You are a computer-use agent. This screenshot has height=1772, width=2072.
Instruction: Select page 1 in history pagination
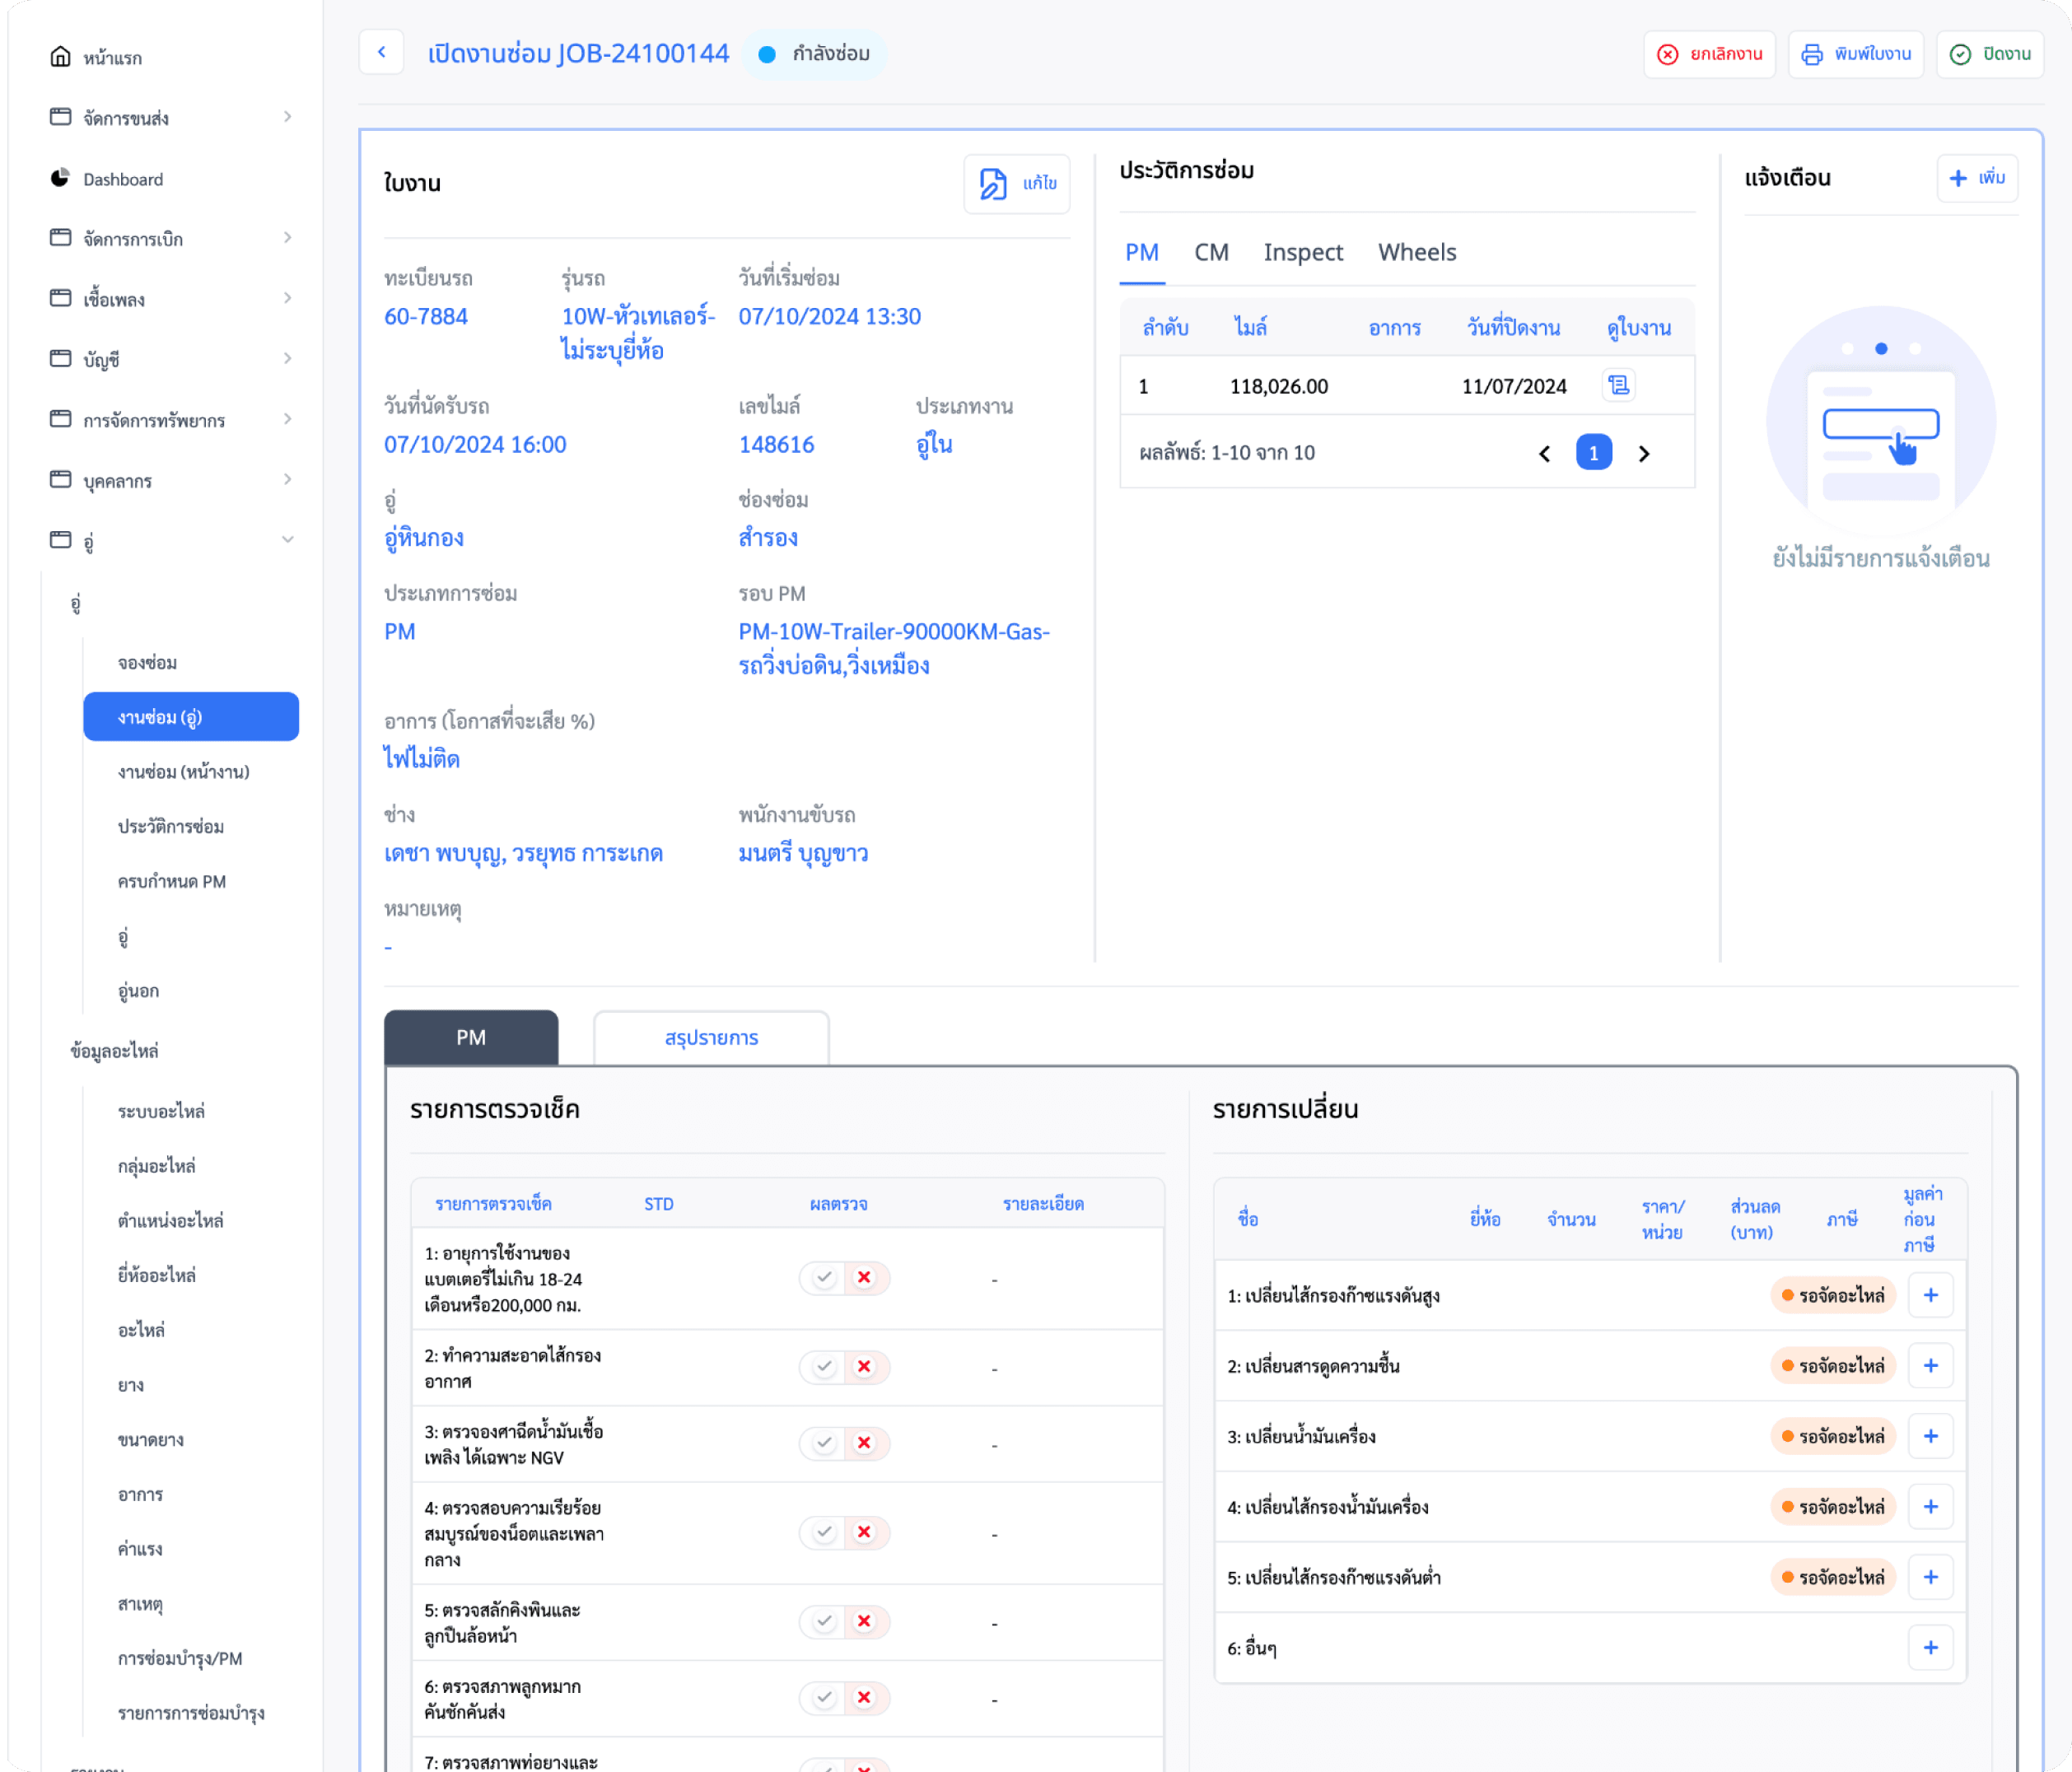click(x=1593, y=453)
